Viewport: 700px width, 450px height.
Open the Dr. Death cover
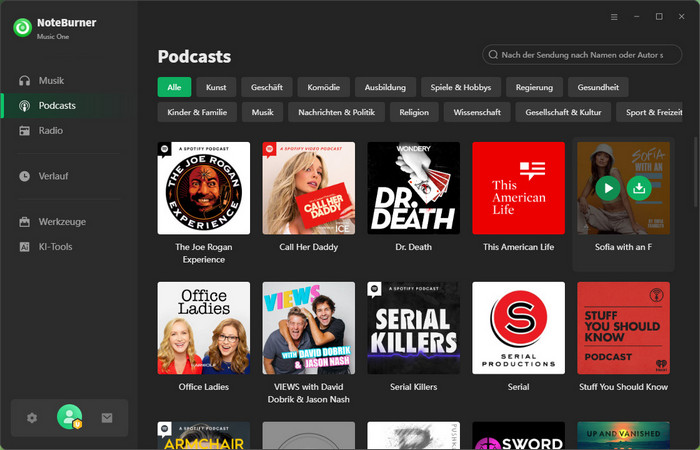tap(413, 188)
